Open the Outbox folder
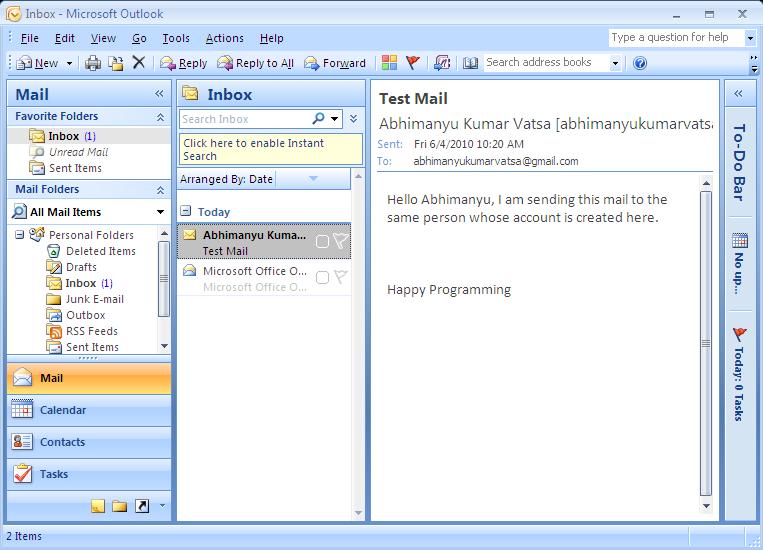 click(76, 315)
